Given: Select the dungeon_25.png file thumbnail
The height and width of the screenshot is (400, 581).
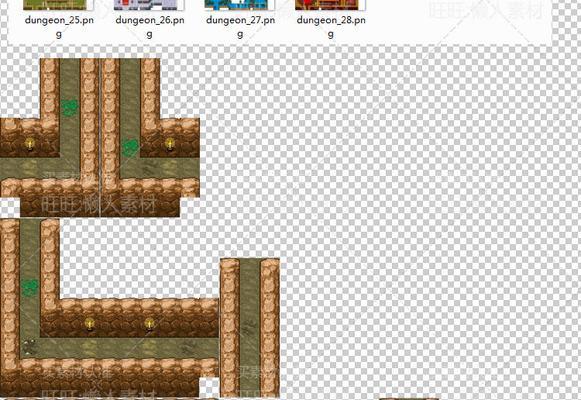Looking at the screenshot, I should click(x=55, y=5).
